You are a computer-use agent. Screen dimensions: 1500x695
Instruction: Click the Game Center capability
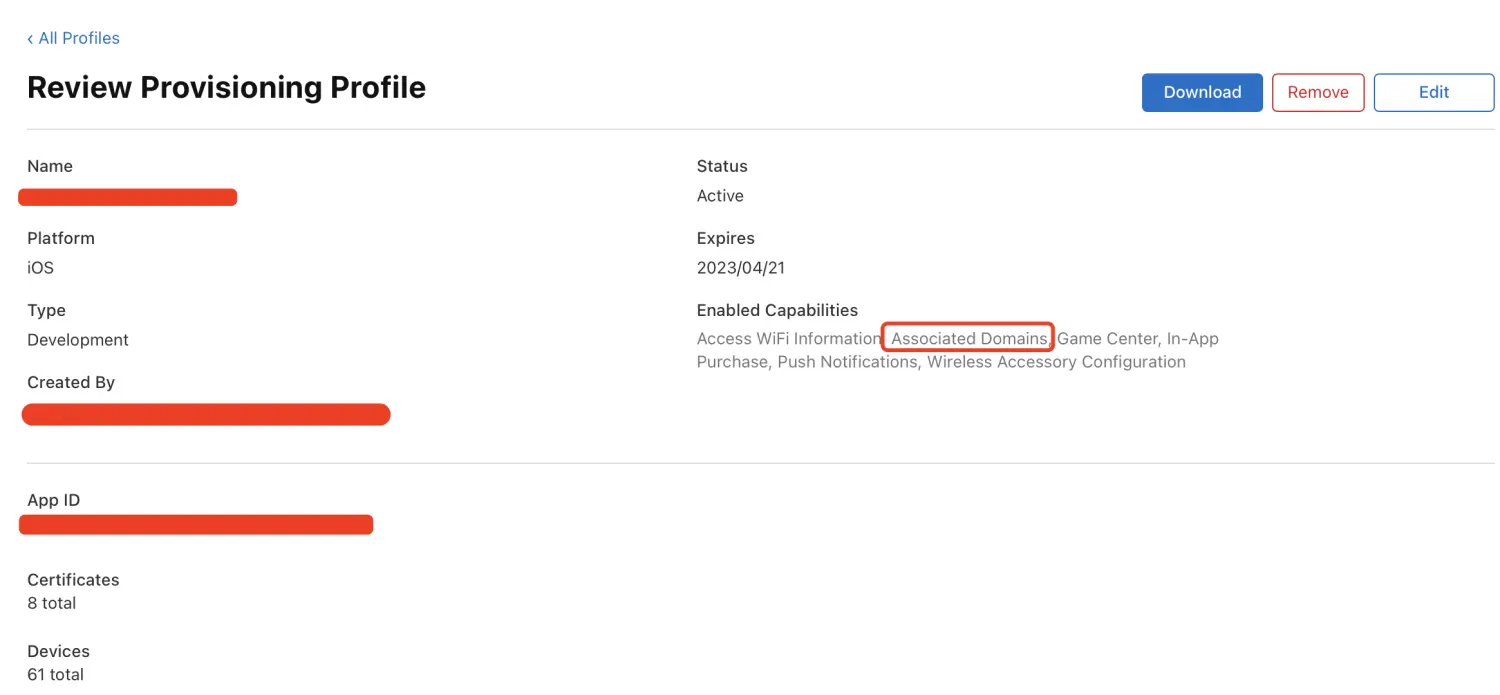pyautogui.click(x=1106, y=338)
